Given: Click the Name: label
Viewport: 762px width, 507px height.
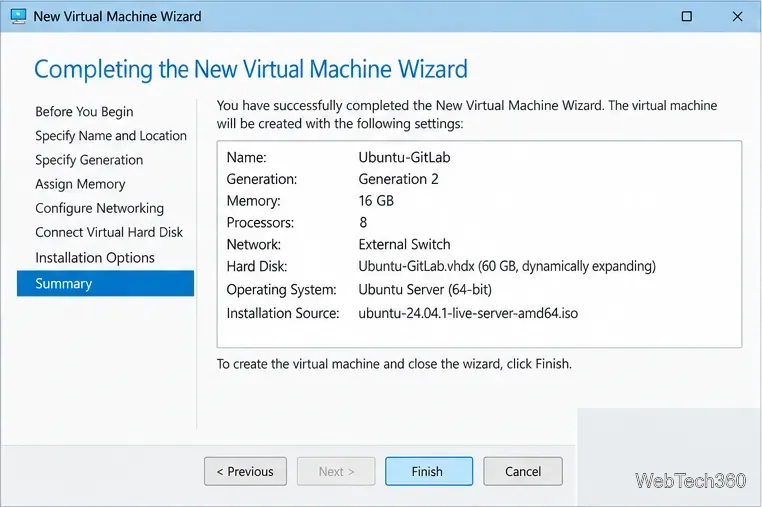Looking at the screenshot, I should pos(246,157).
